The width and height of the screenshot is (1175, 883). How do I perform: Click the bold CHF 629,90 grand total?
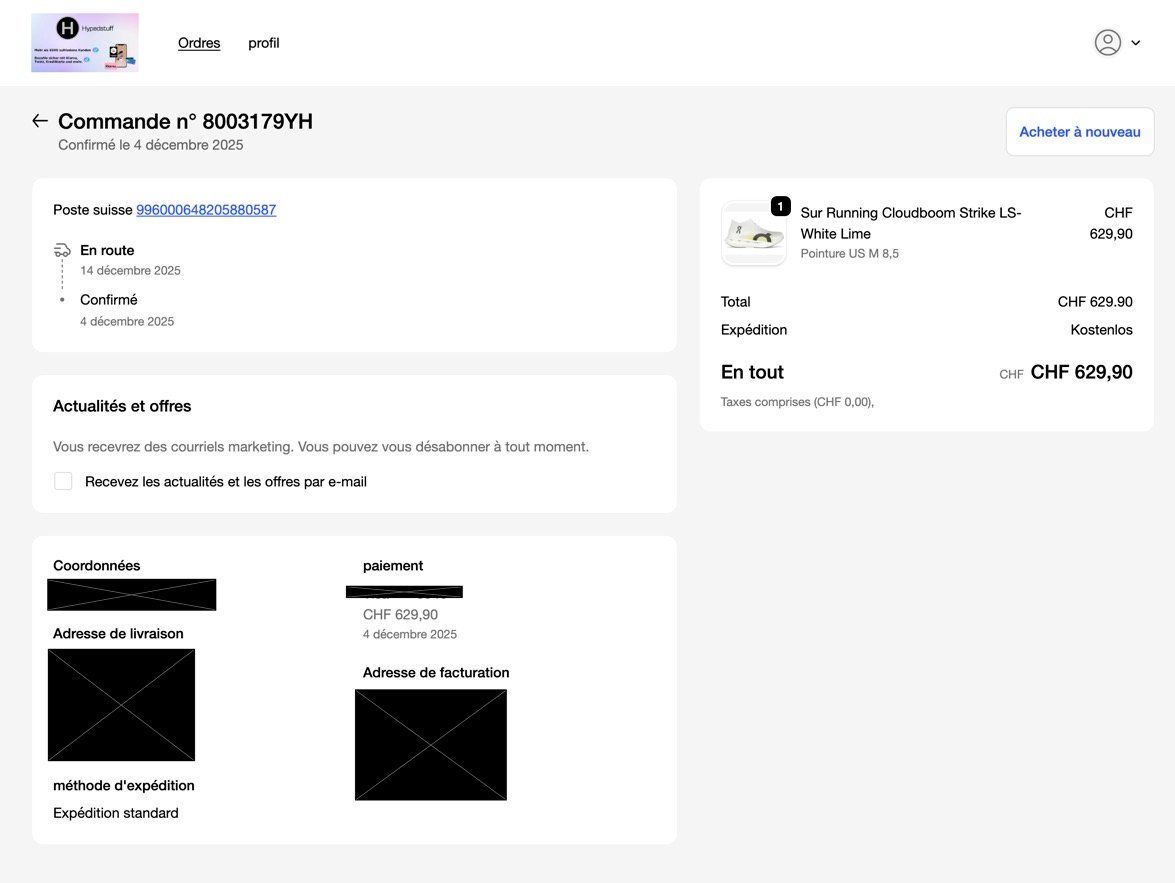pos(1081,373)
